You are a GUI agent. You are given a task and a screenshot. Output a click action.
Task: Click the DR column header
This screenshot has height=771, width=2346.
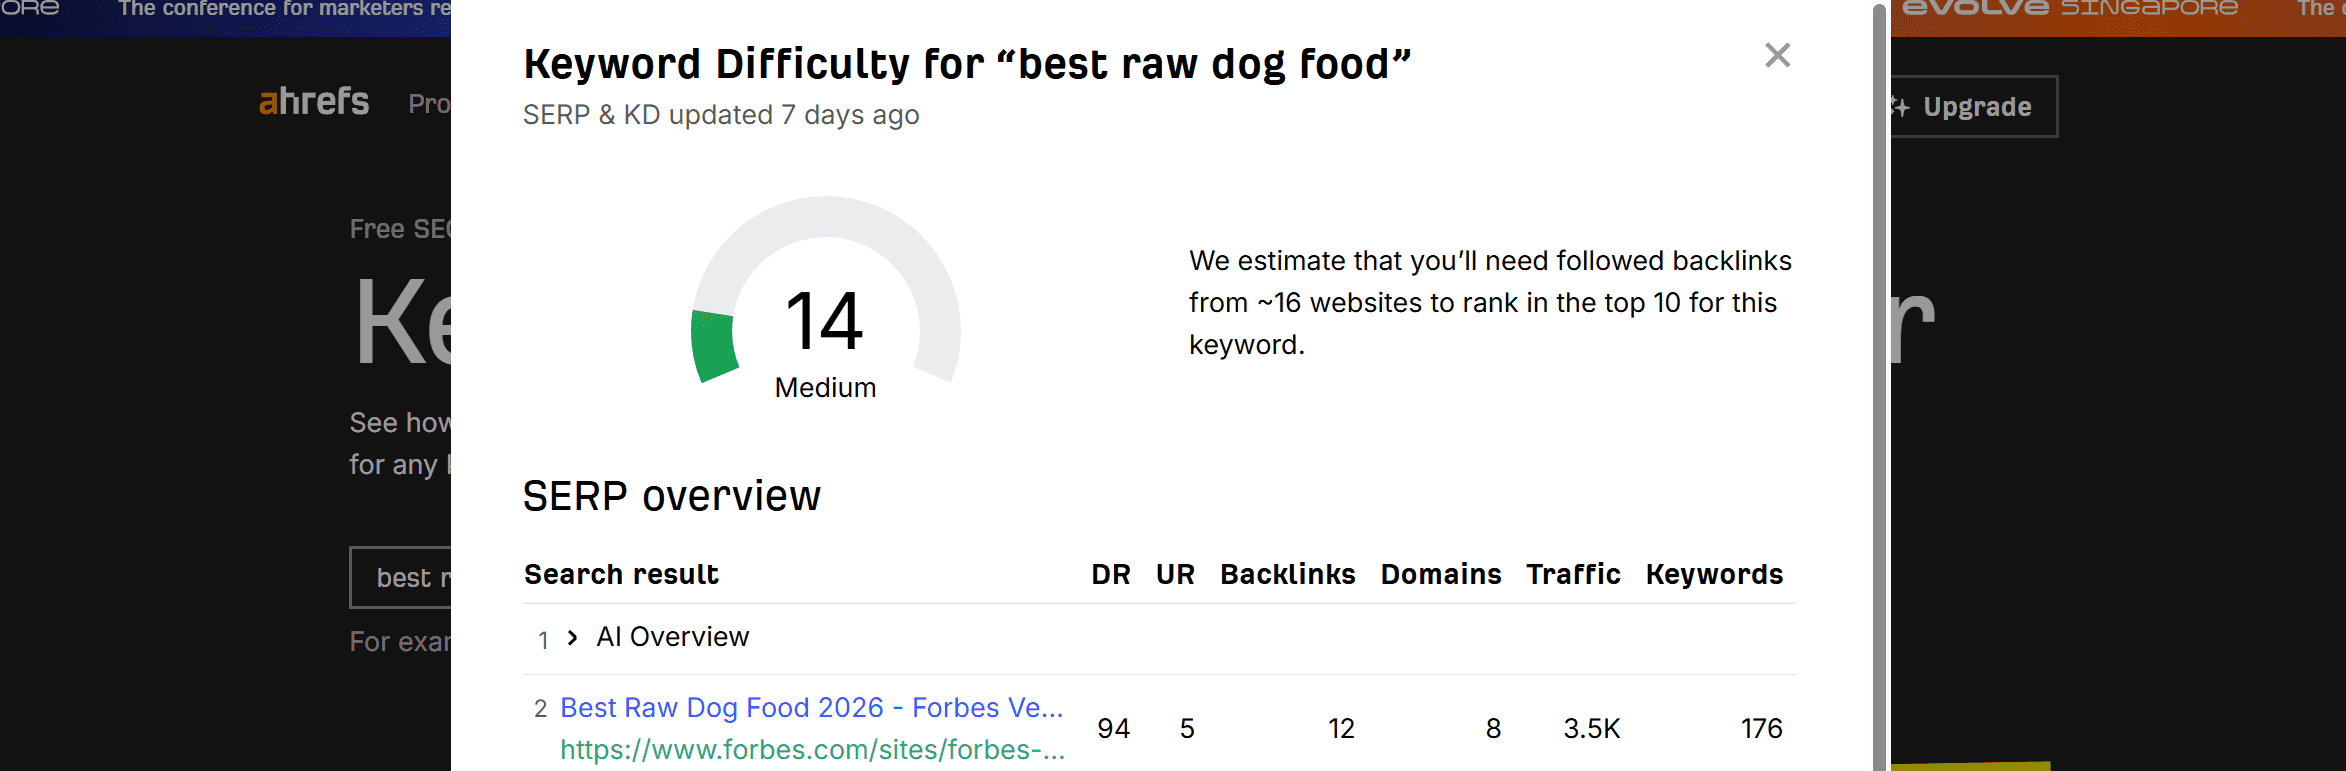pyautogui.click(x=1110, y=575)
